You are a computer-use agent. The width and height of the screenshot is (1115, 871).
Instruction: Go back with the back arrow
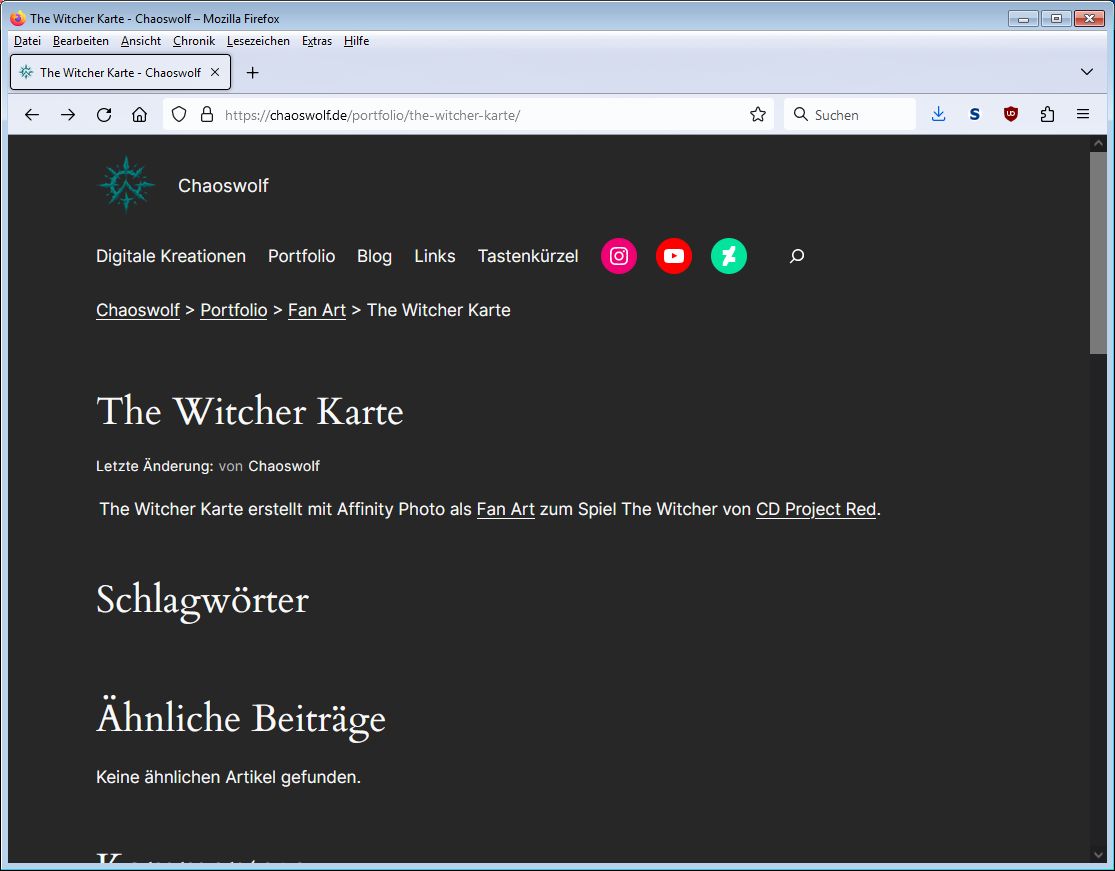tap(31, 114)
